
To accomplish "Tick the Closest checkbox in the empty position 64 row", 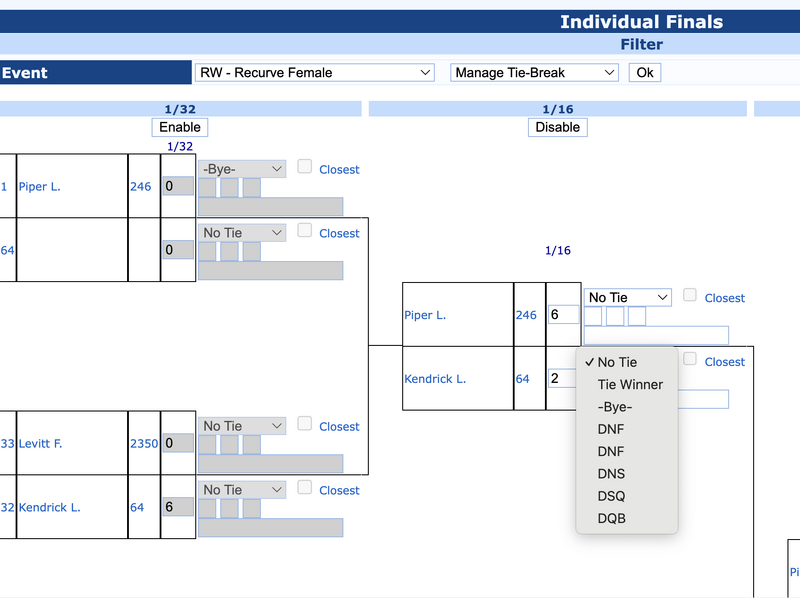I will (305, 230).
